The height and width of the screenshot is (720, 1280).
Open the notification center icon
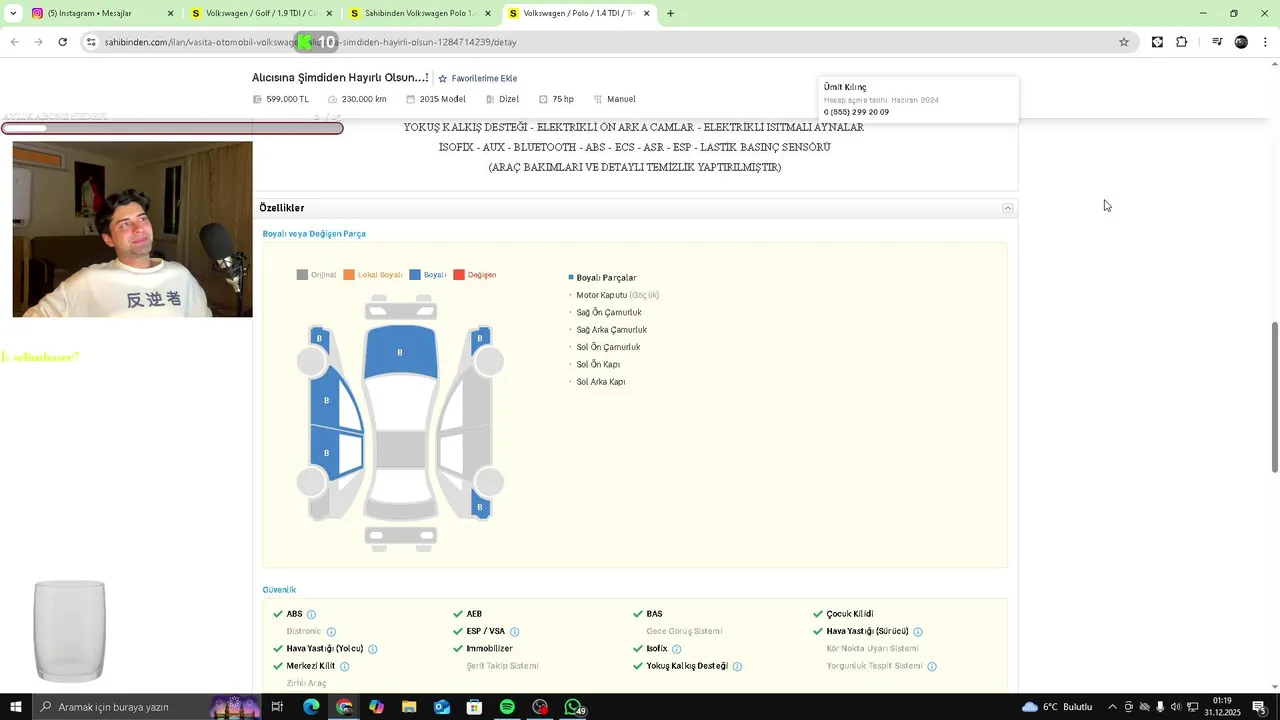click(x=1259, y=707)
